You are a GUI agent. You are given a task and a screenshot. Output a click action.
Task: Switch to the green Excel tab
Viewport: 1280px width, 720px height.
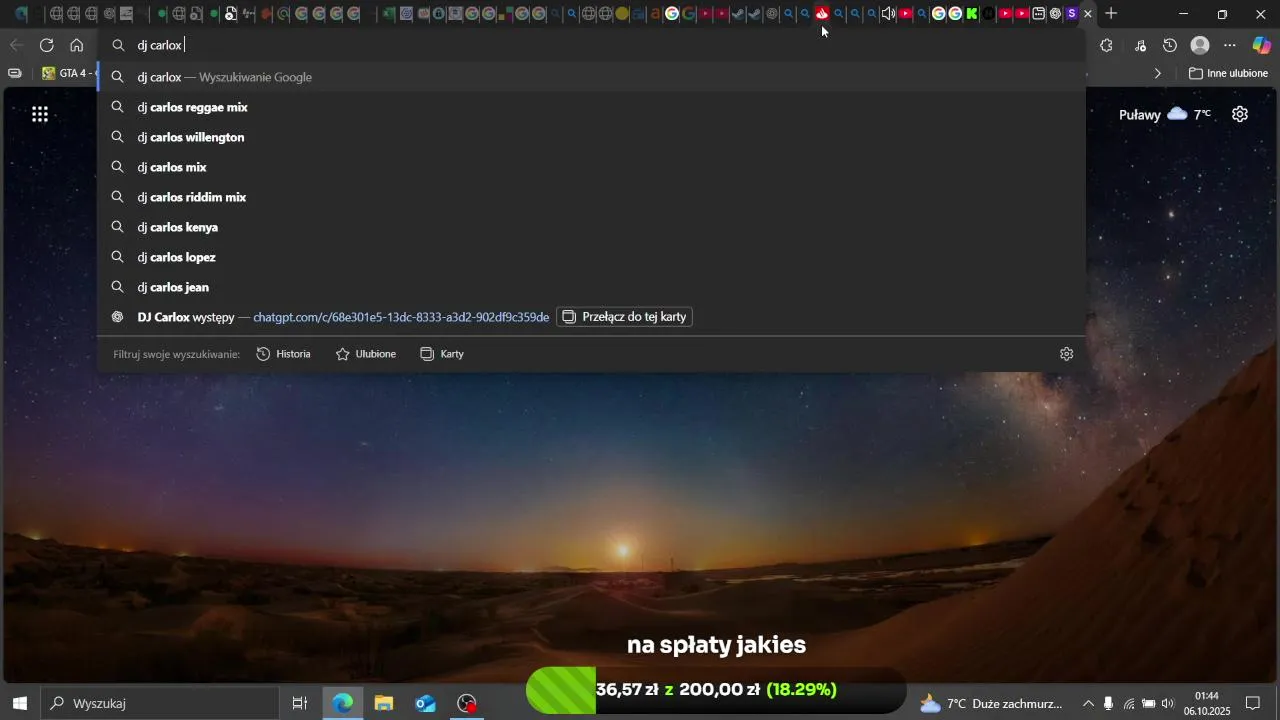[x=389, y=14]
